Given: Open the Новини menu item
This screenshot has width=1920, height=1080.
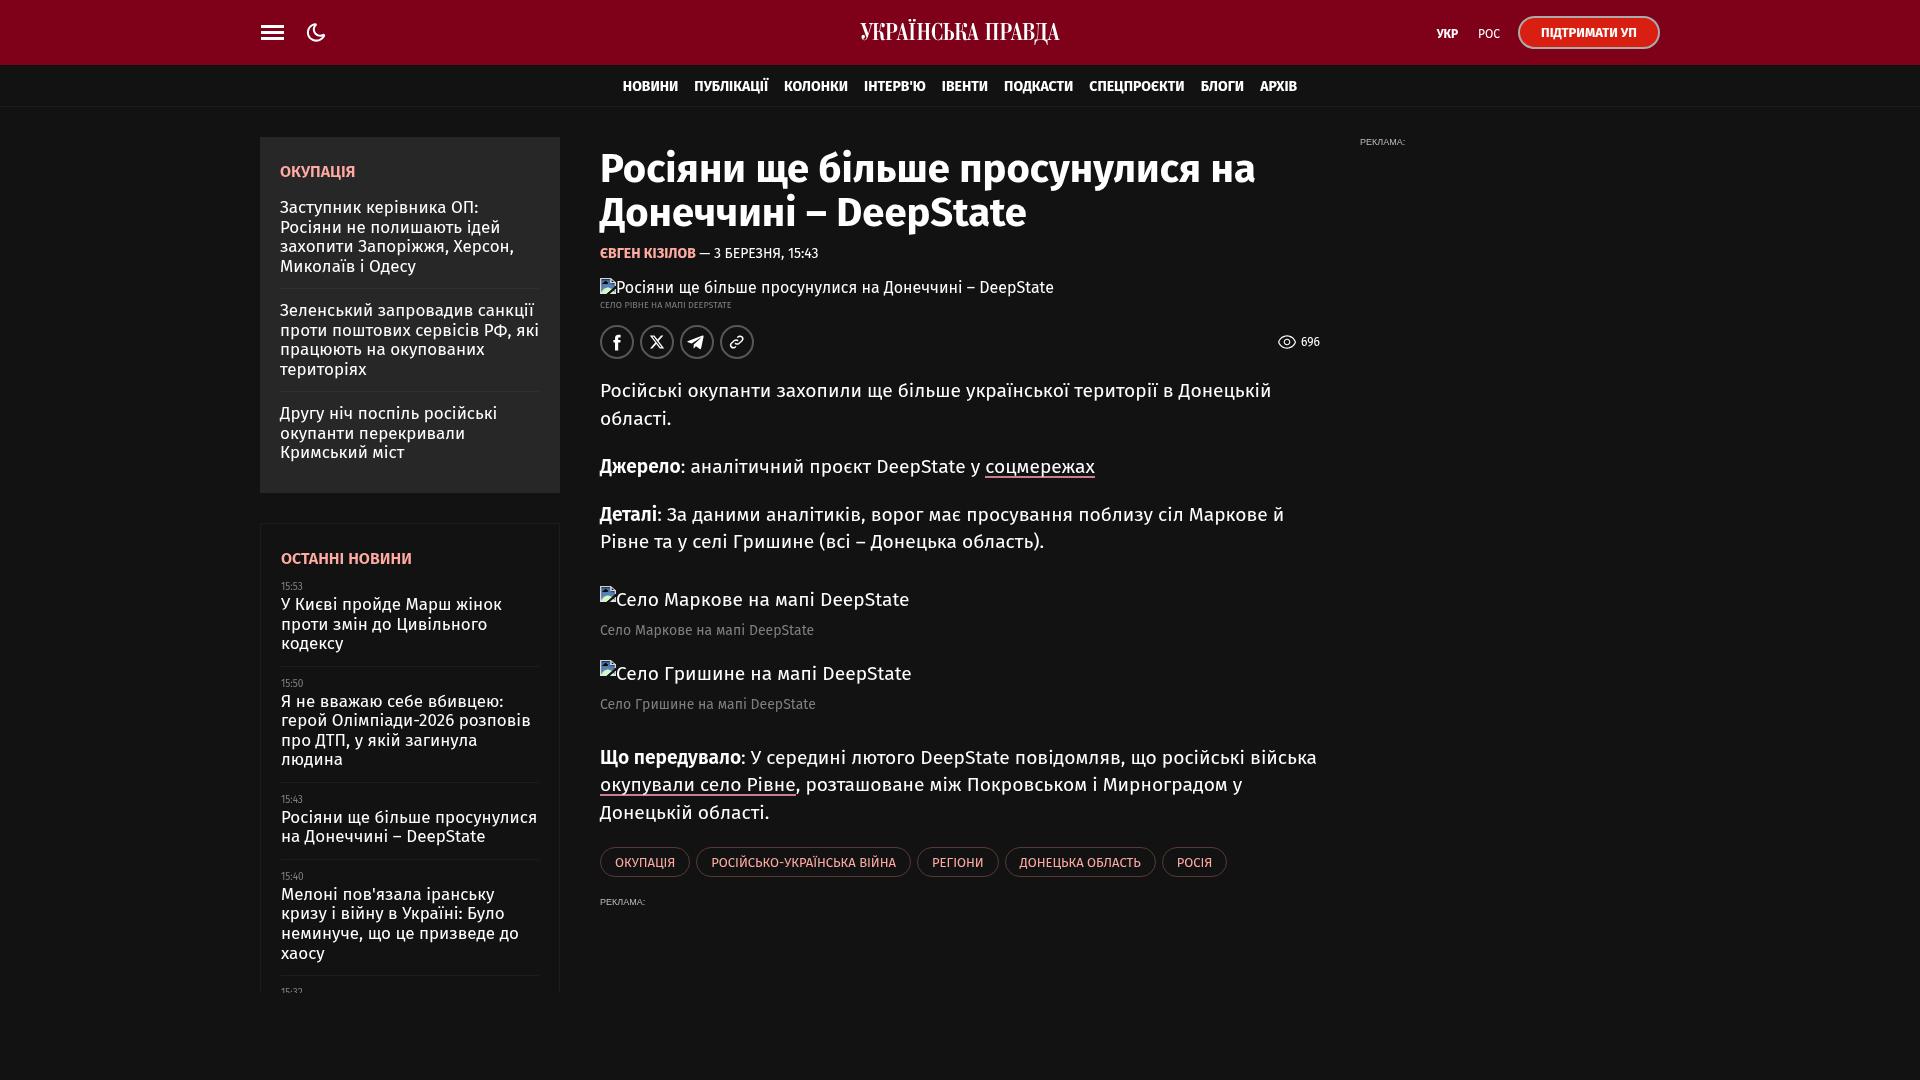Looking at the screenshot, I should click(650, 87).
